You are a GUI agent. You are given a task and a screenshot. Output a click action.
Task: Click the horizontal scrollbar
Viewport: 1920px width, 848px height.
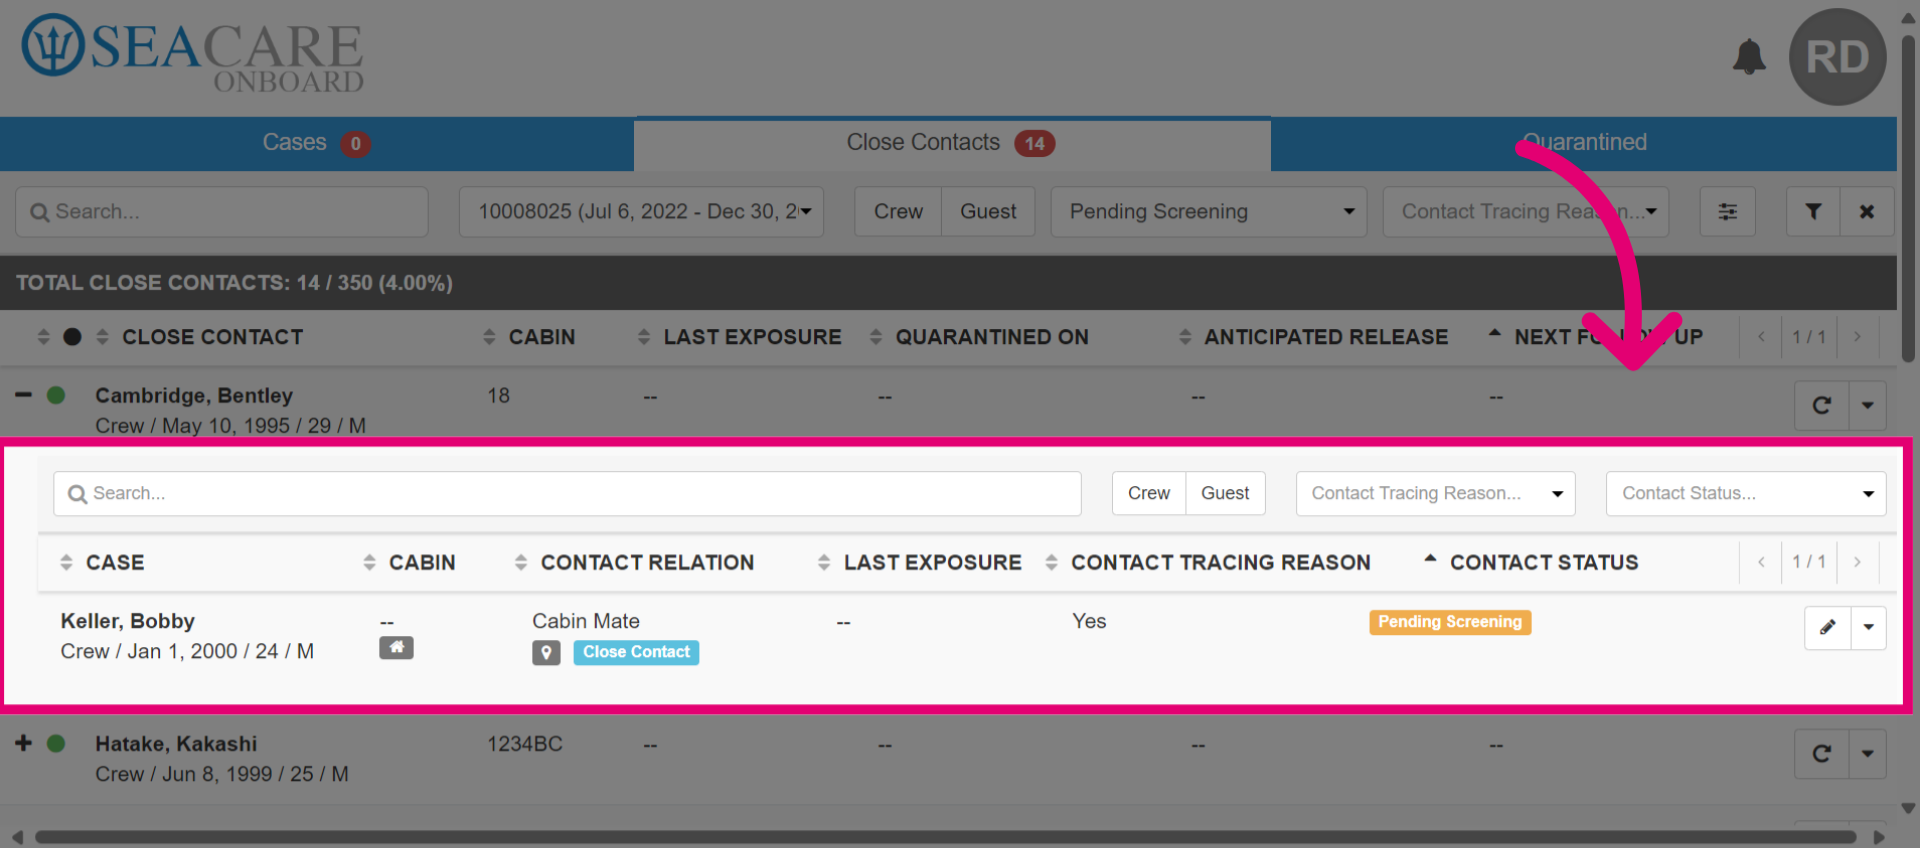[945, 837]
